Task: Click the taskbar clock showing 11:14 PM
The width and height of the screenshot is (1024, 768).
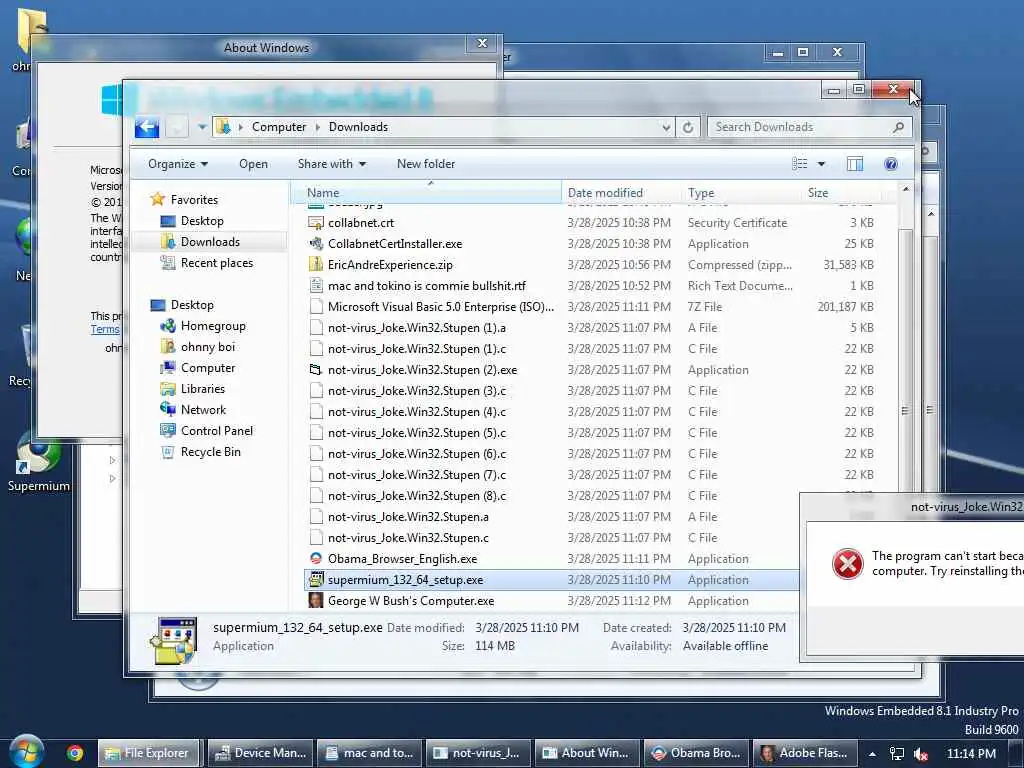Action: (971, 754)
